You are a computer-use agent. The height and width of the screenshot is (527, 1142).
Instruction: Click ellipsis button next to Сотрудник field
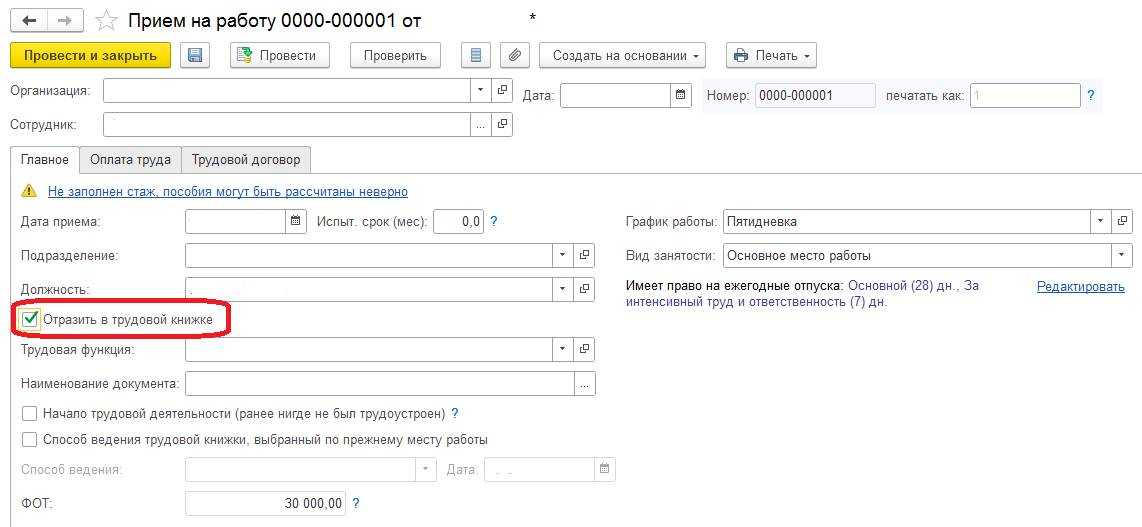pos(481,125)
